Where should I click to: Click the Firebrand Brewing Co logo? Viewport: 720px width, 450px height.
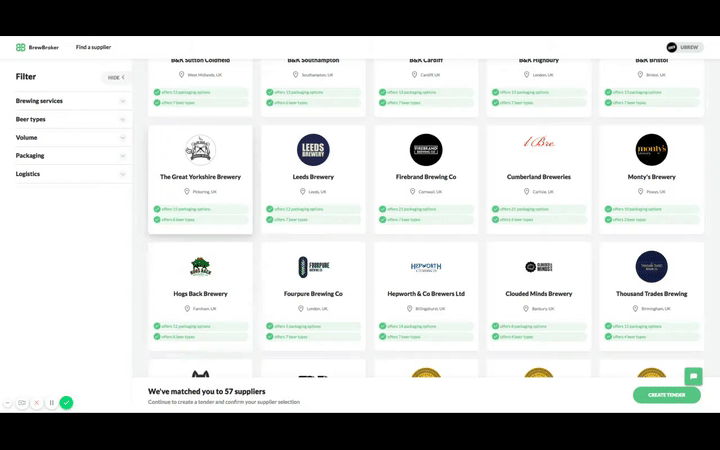pos(426,150)
